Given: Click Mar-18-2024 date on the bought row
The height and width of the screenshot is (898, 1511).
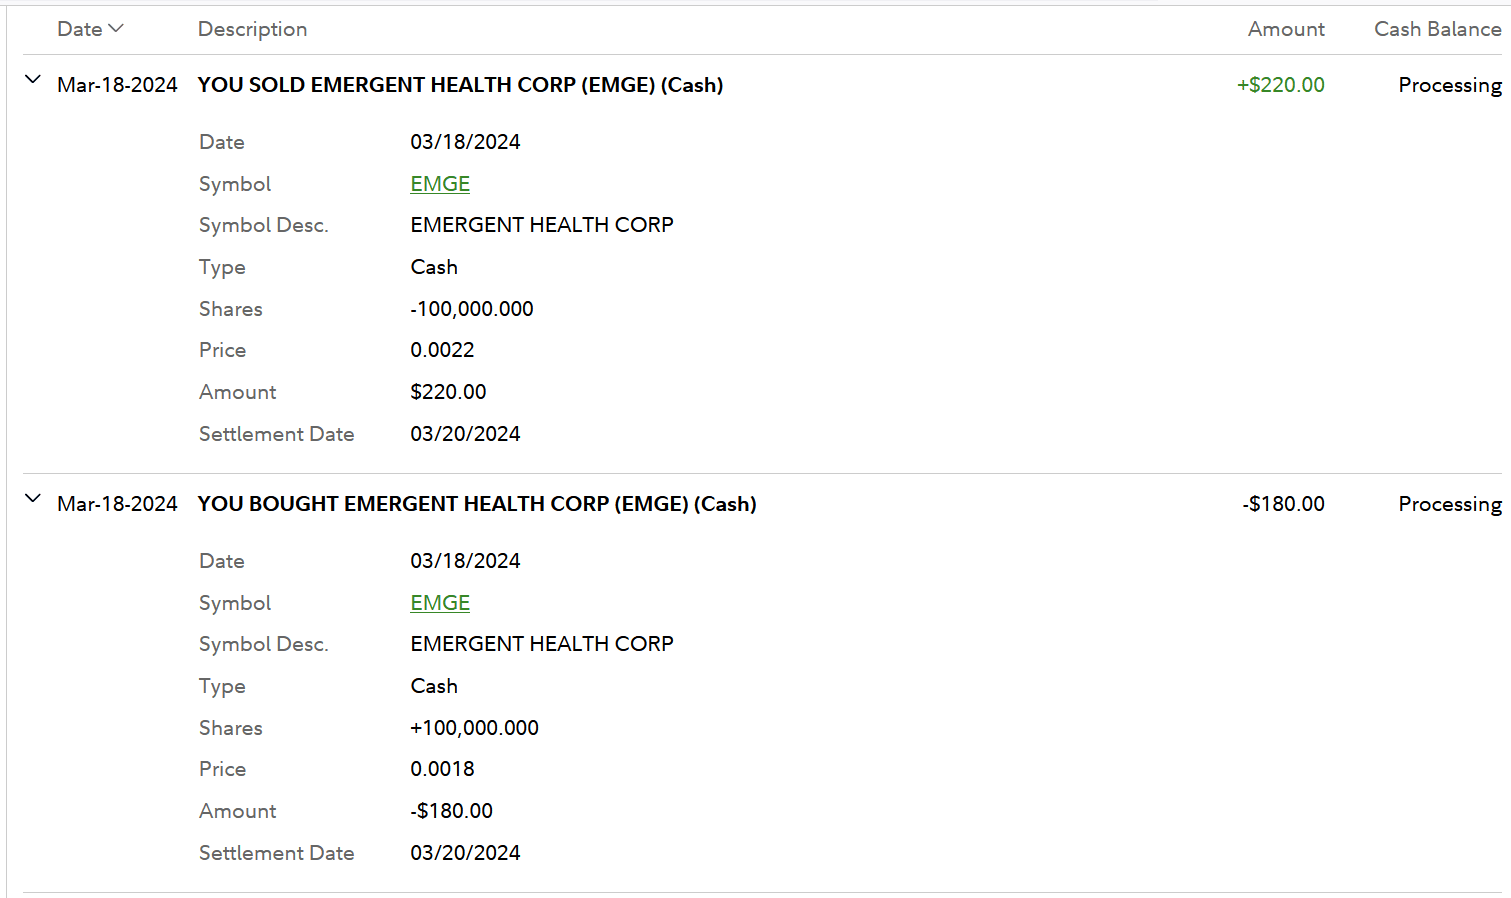Looking at the screenshot, I should (x=117, y=504).
